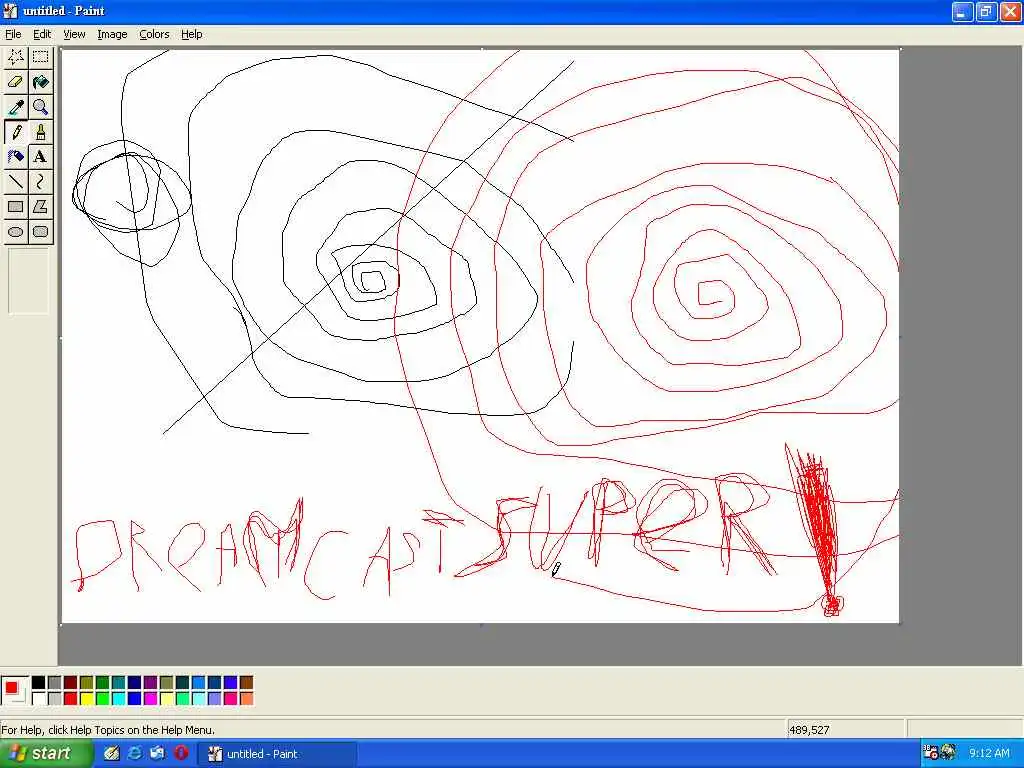This screenshot has width=1024, height=768.
Task: Select the purple palette swatch
Action: point(150,682)
